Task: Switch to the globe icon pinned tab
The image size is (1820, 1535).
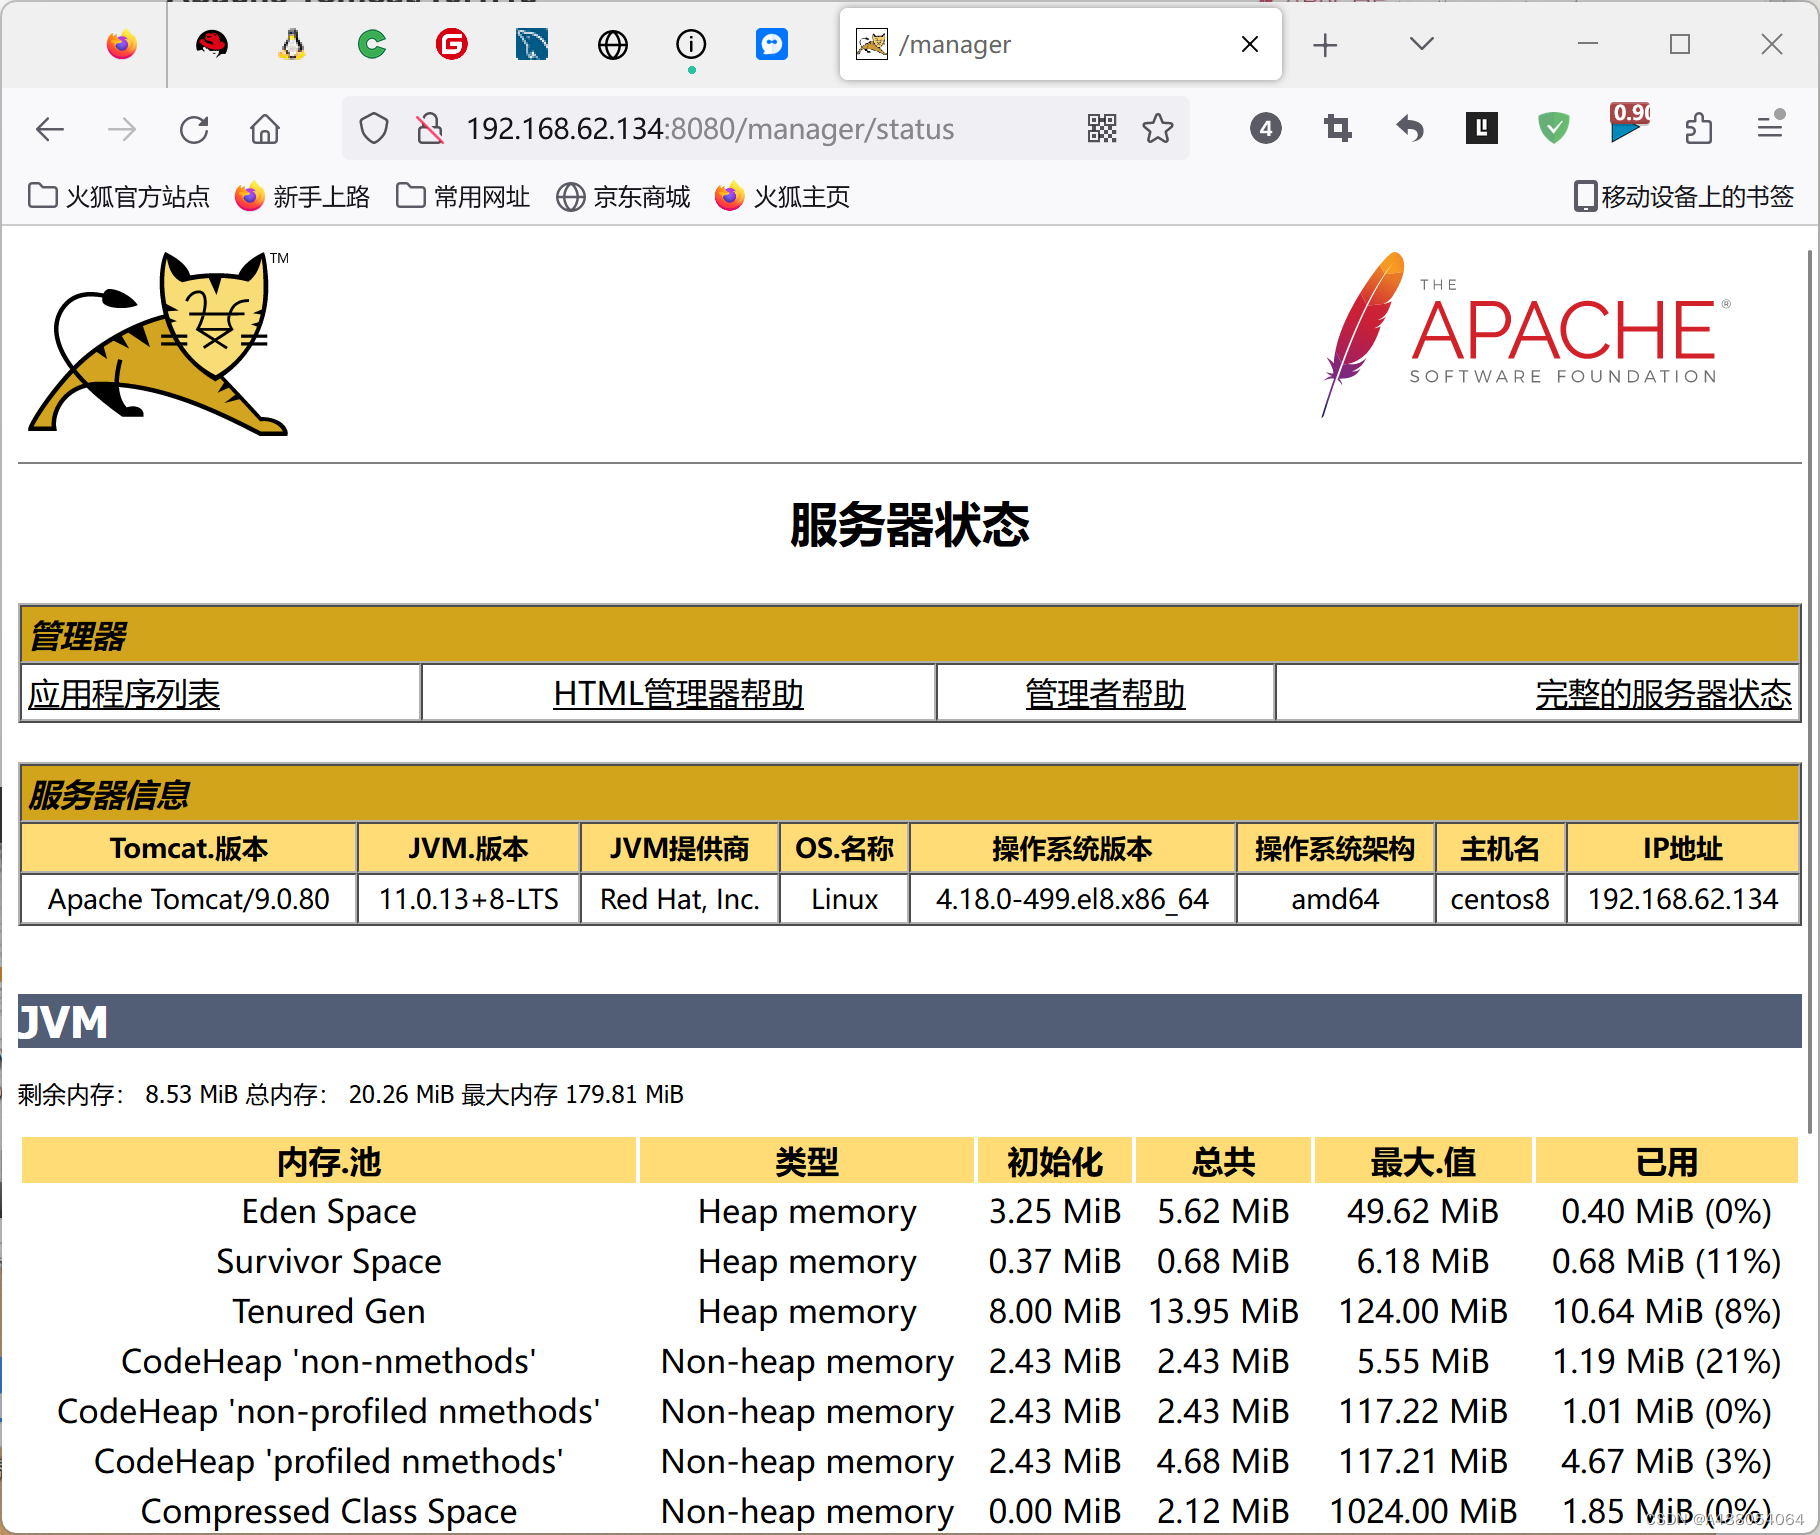Action: [x=612, y=45]
